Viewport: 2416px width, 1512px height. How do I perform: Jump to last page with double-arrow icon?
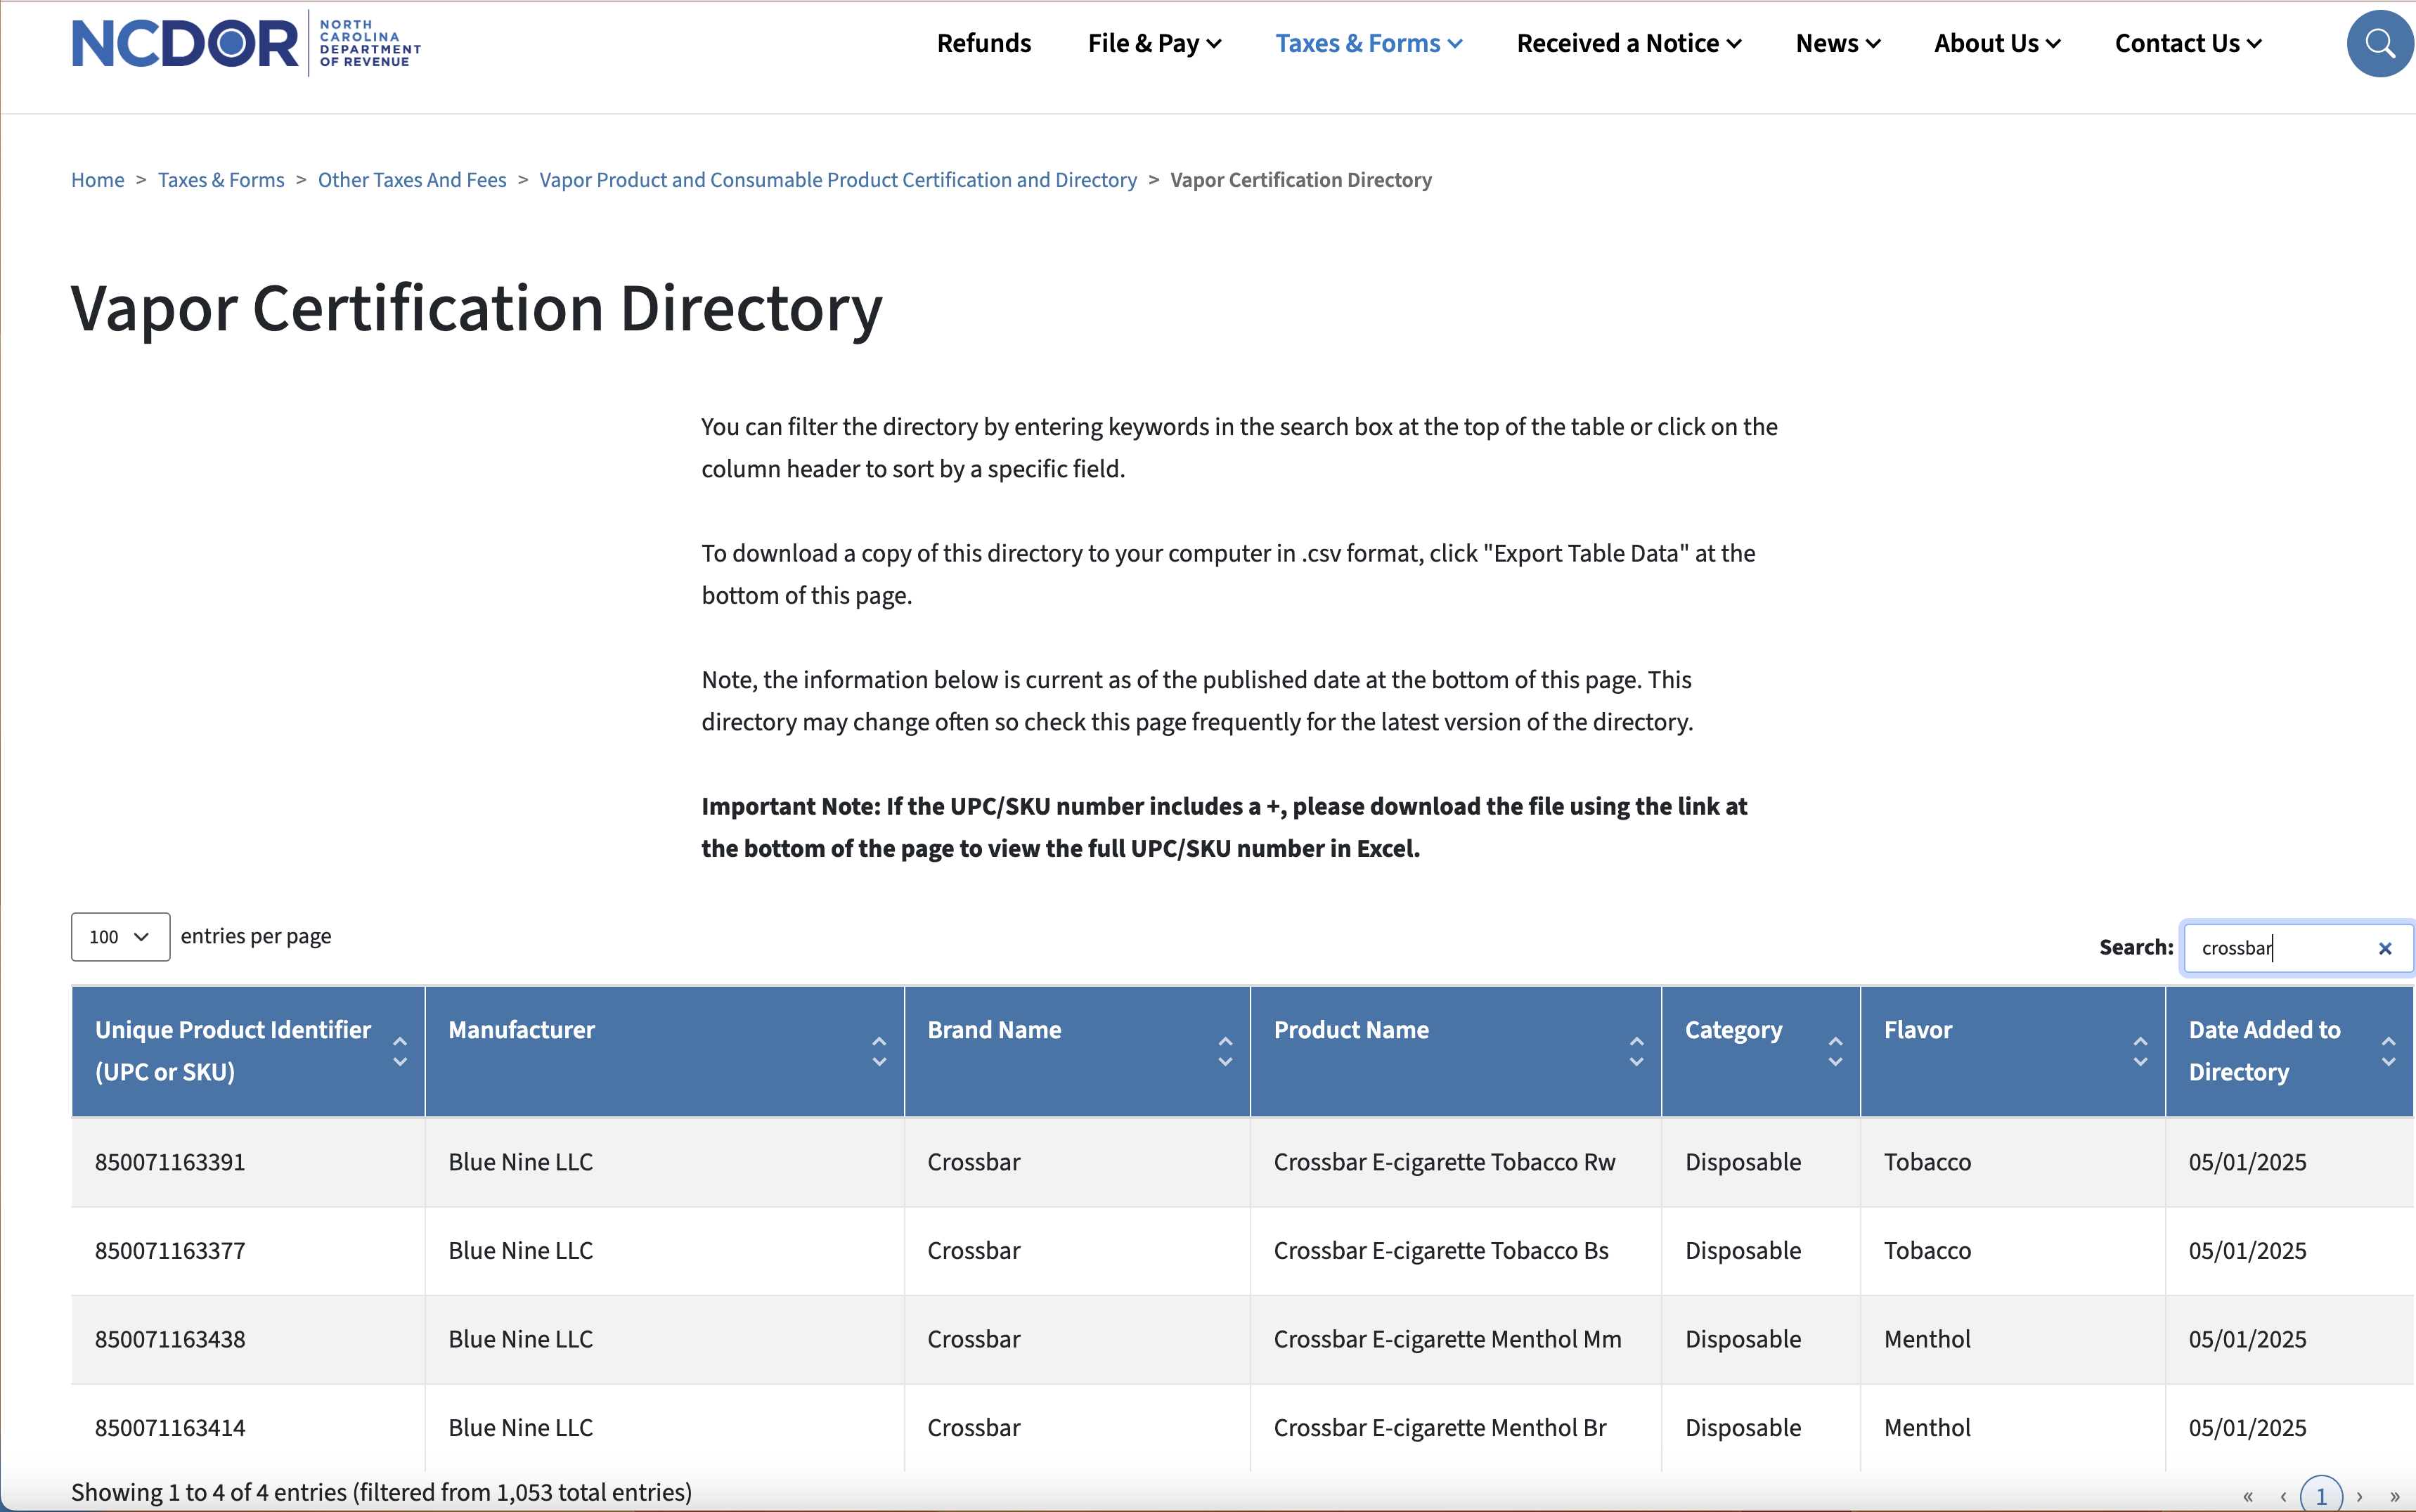point(2397,1497)
